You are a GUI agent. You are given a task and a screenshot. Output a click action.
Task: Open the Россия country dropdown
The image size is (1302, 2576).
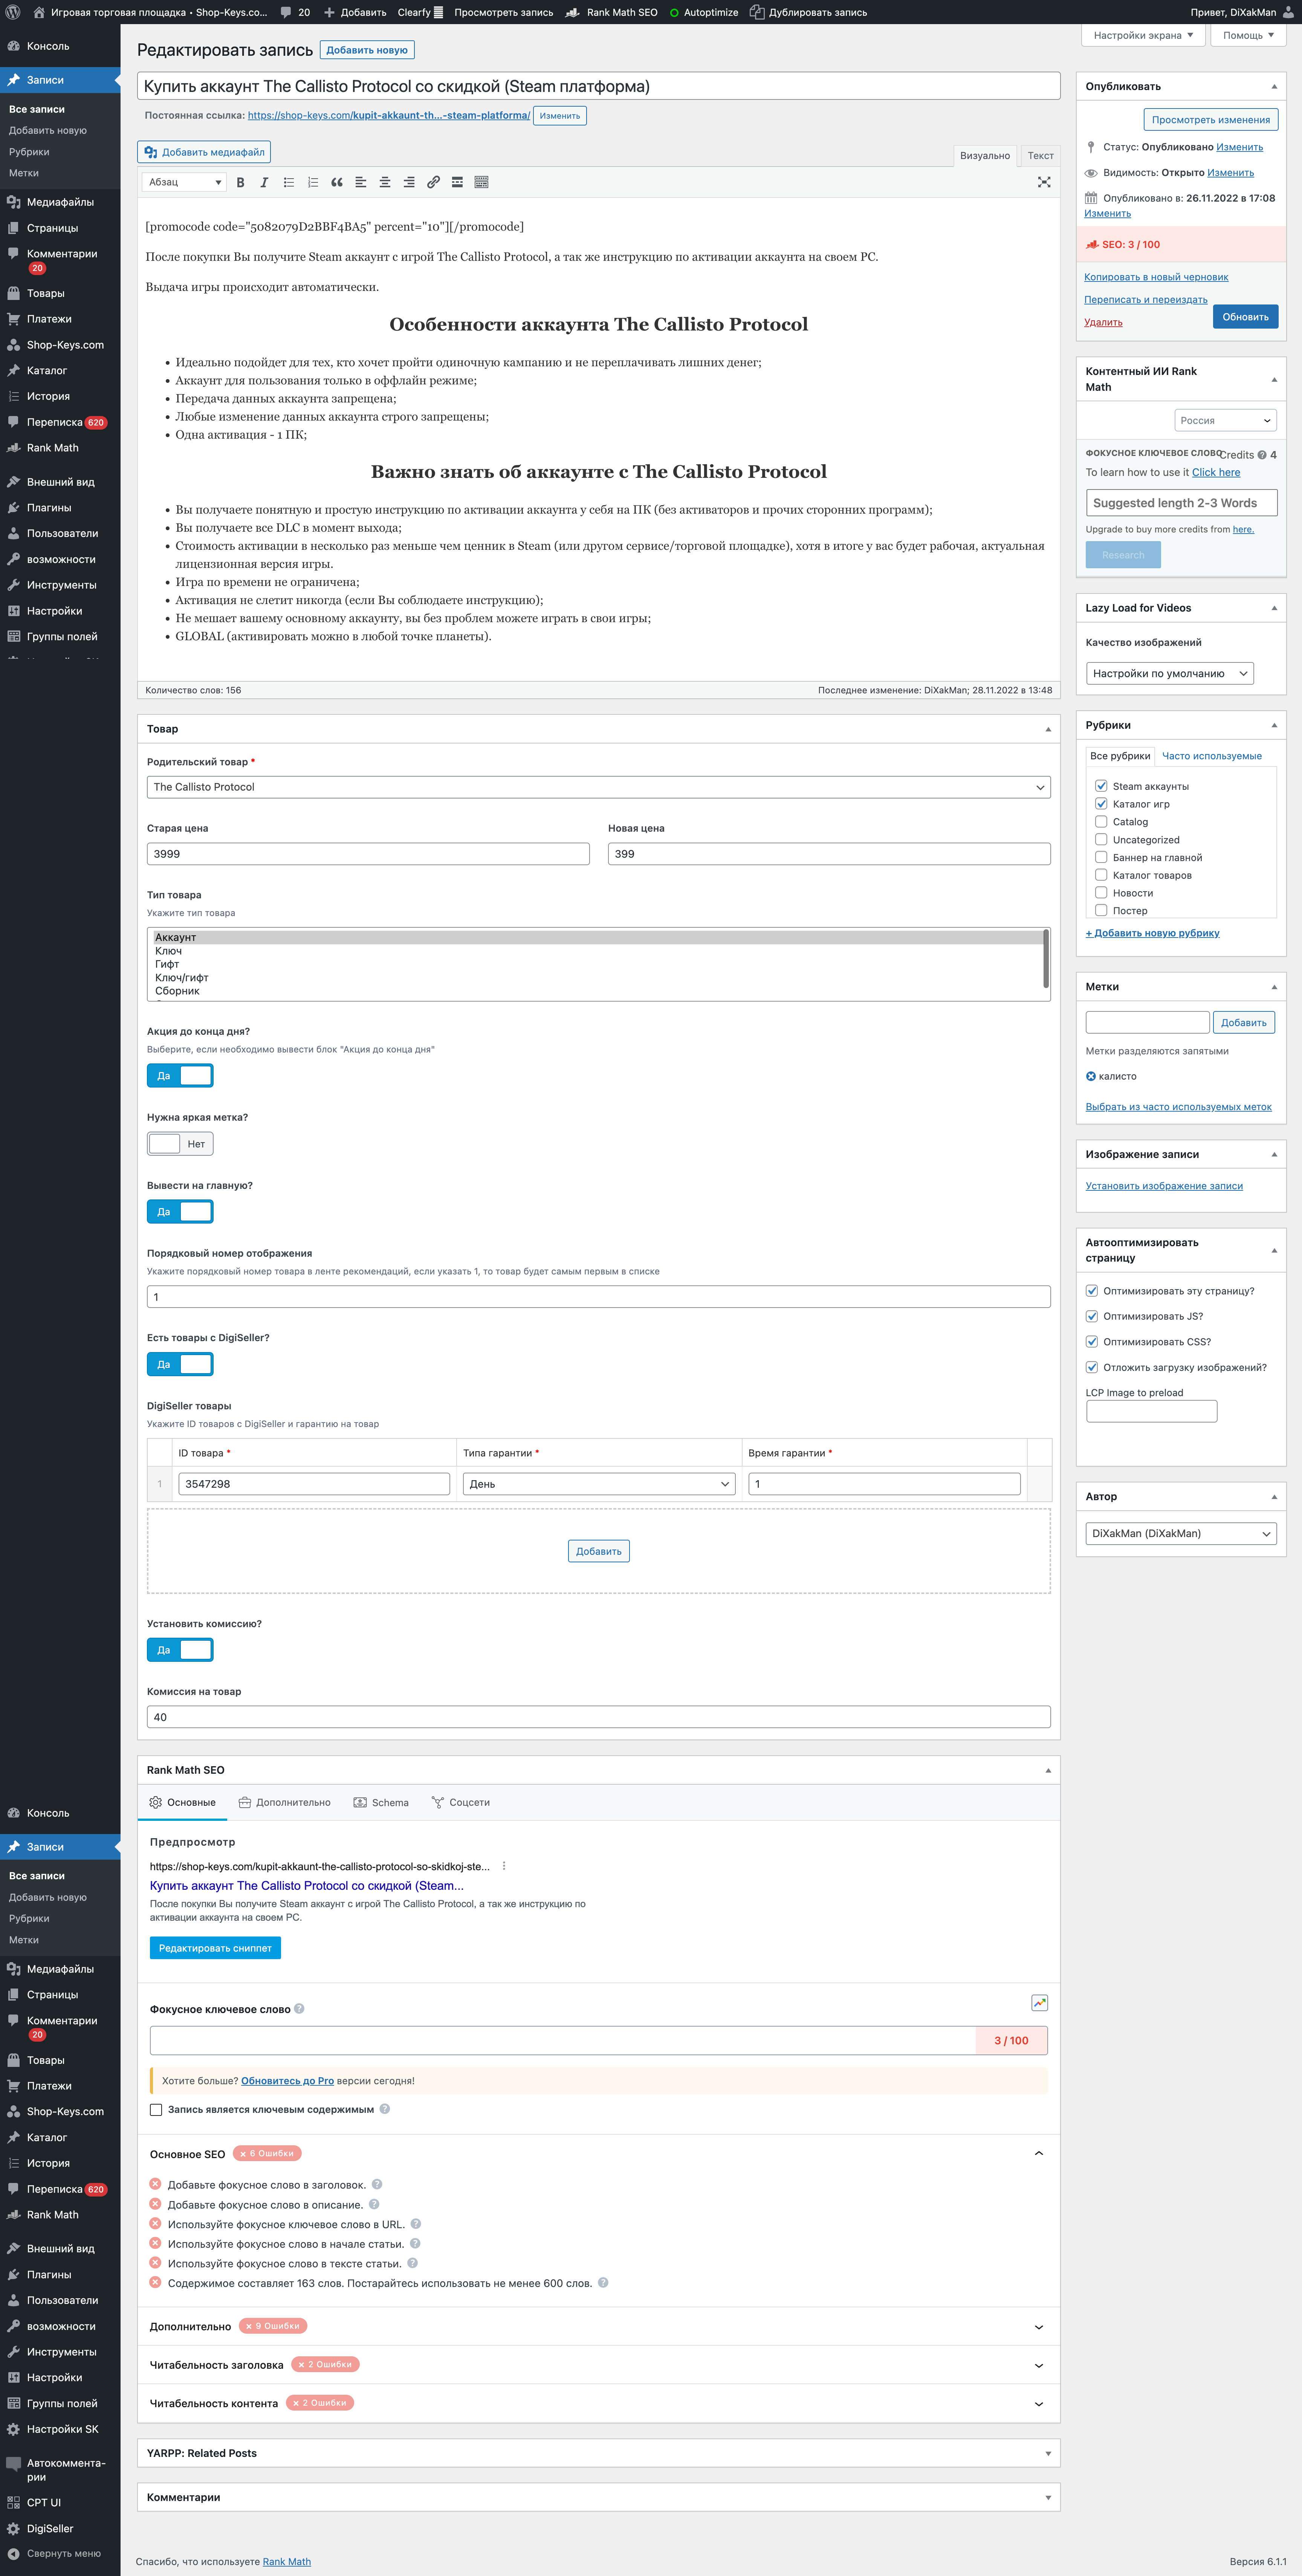tap(1225, 420)
